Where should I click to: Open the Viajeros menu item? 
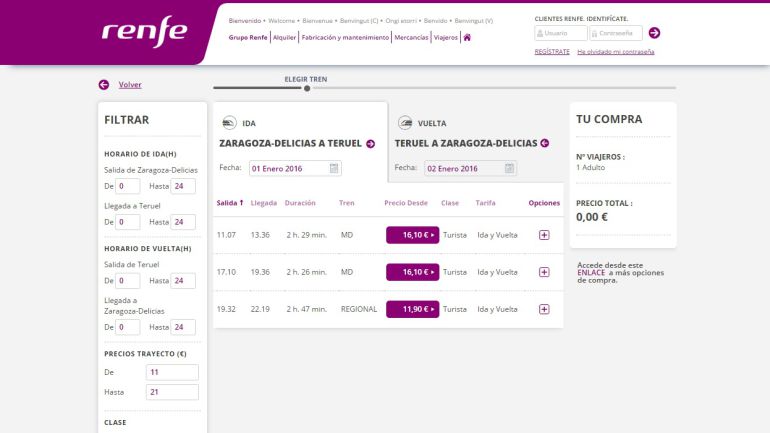pyautogui.click(x=445, y=37)
